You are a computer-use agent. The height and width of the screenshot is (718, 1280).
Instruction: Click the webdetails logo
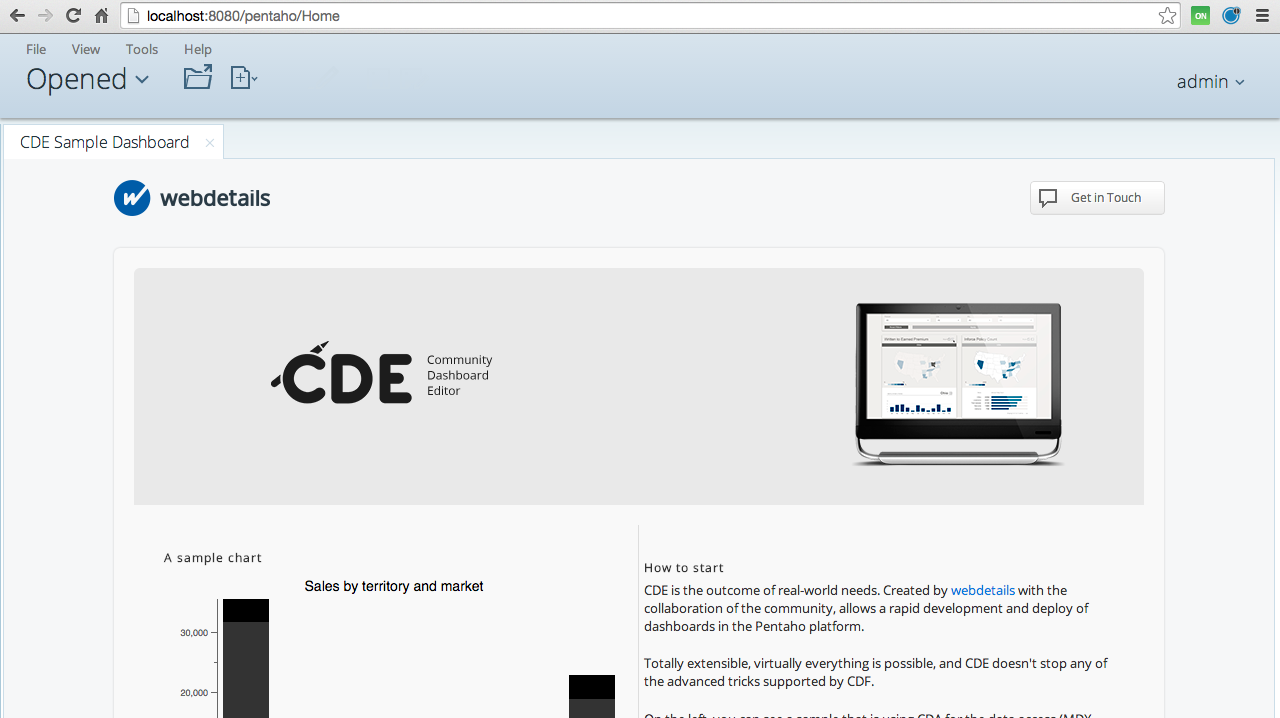tap(192, 198)
